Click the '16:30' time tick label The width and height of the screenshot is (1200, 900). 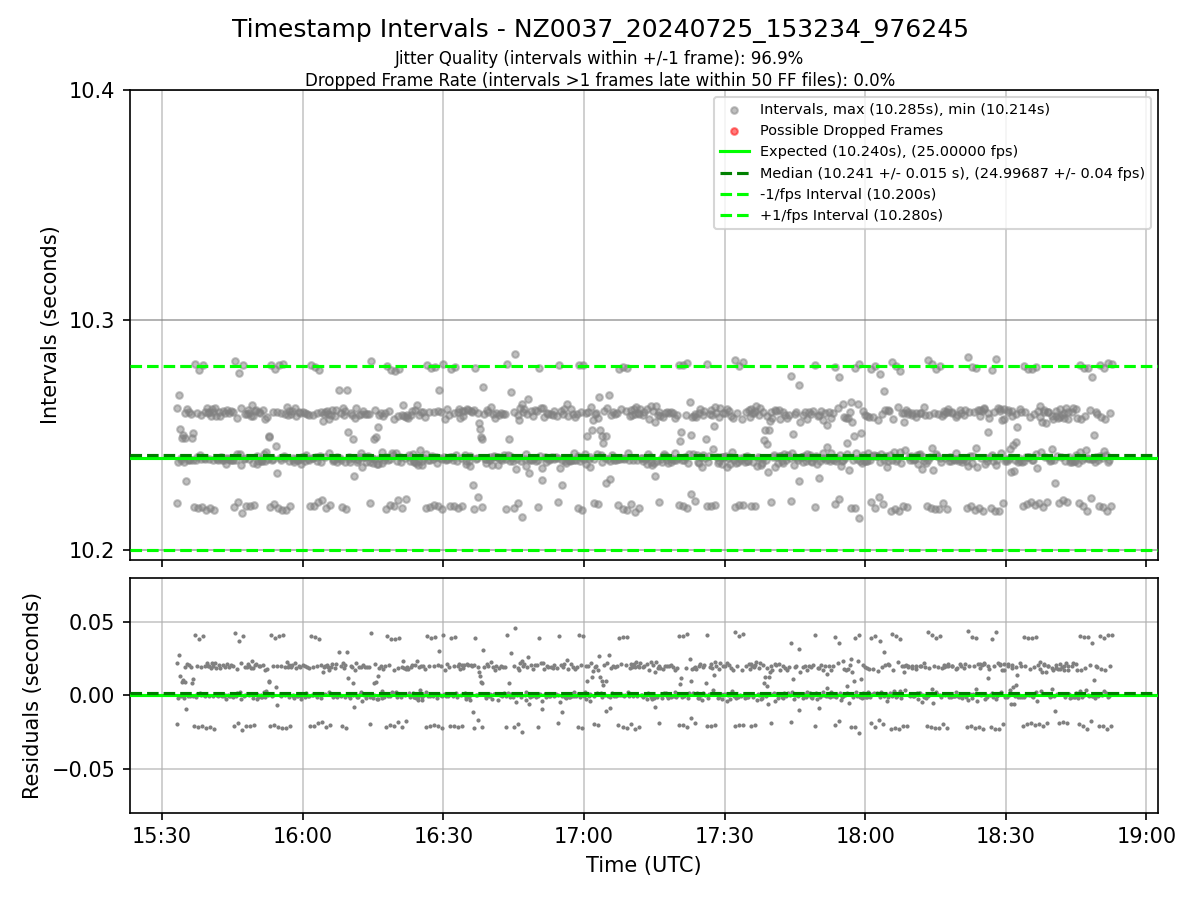[443, 835]
